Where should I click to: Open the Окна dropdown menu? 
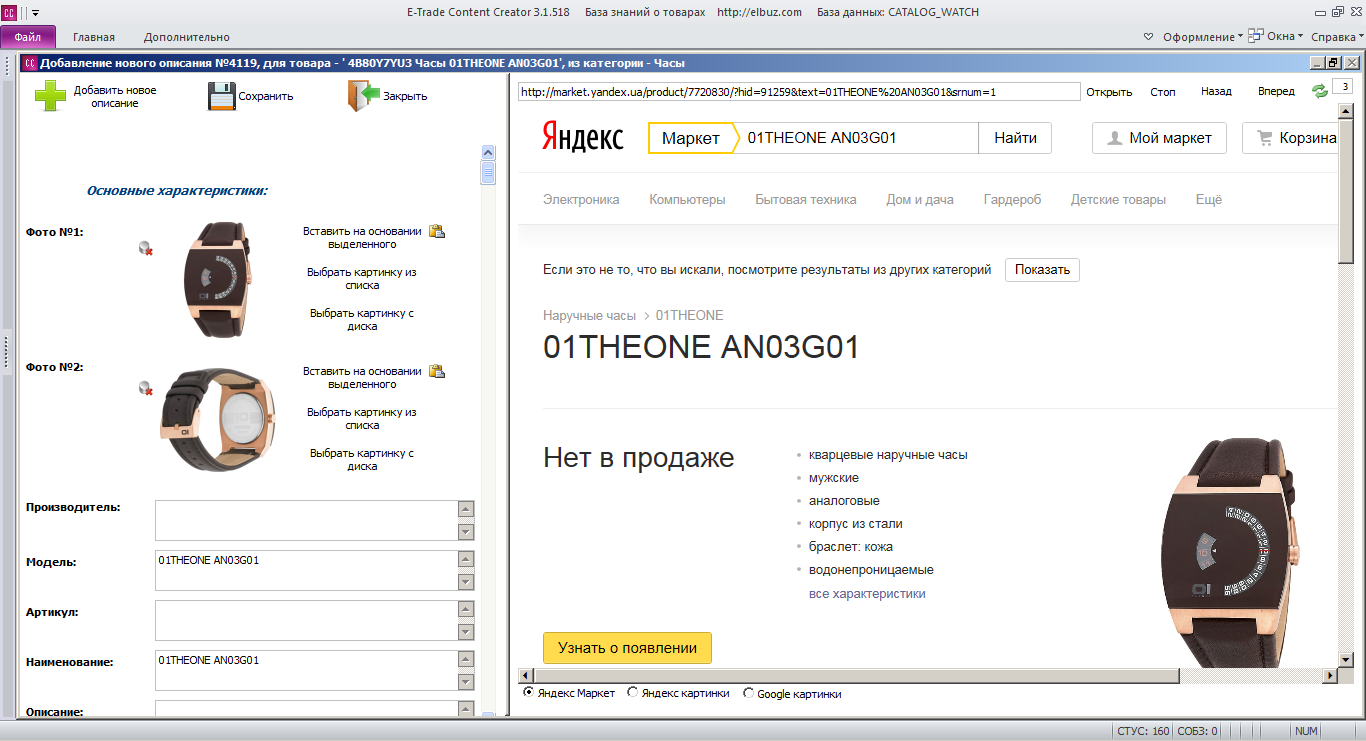1276,36
